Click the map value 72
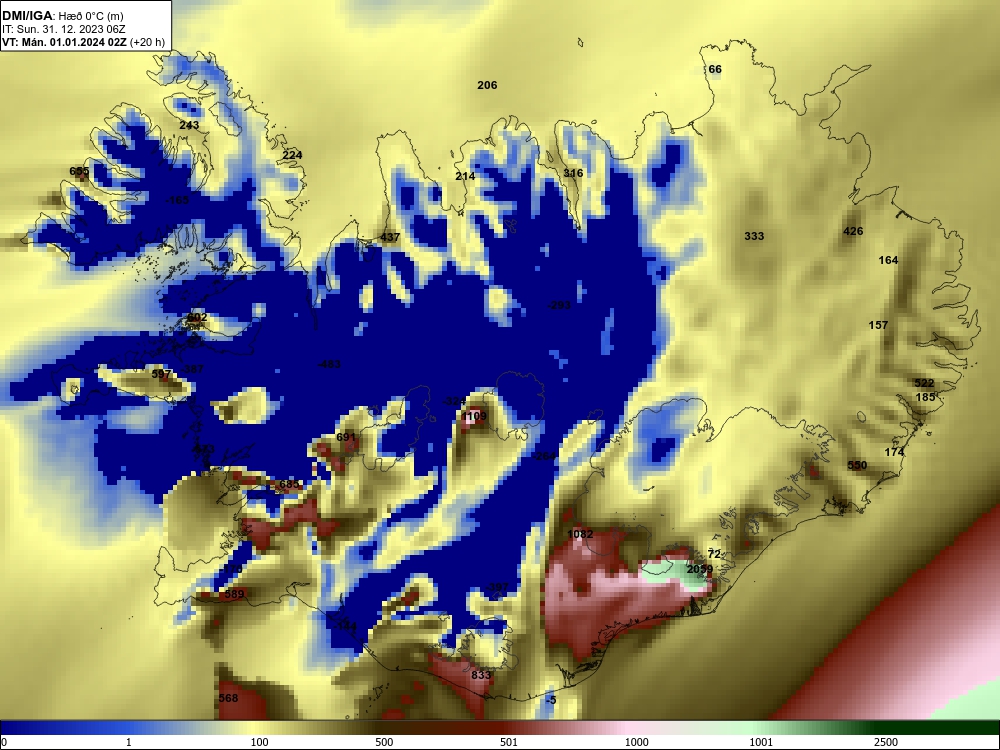Screen dimensions: 1000x750 [x=714, y=554]
